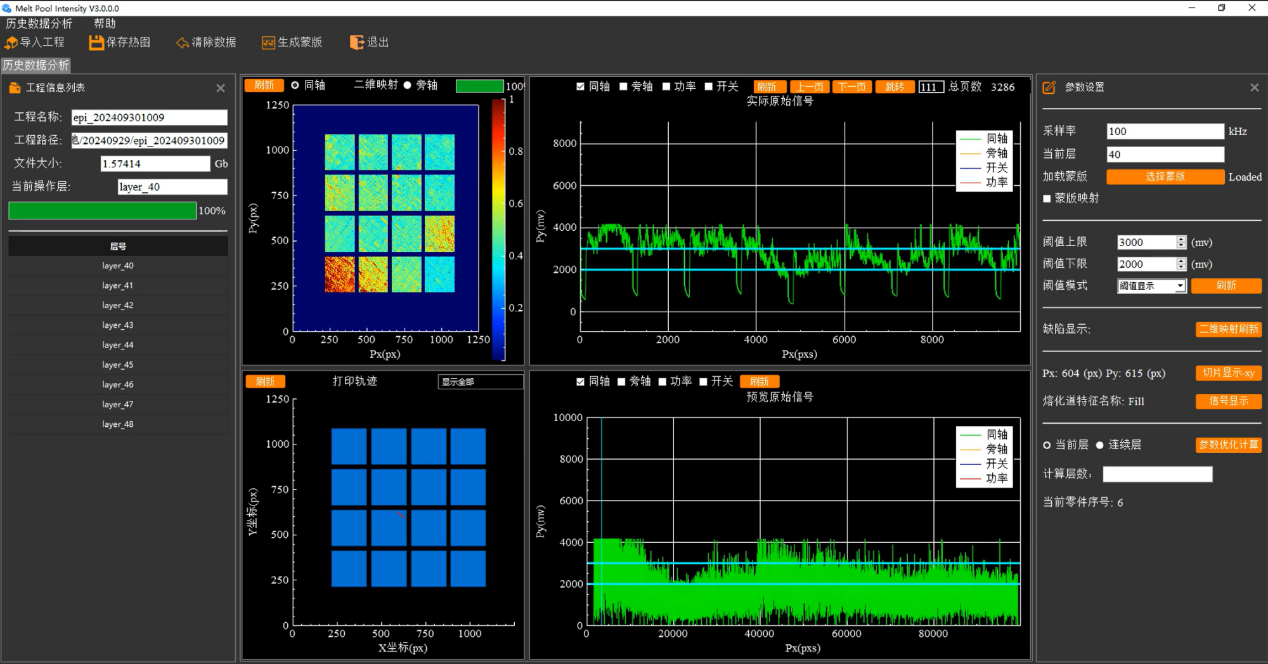Select layer_45 in the layer list
The height and width of the screenshot is (664, 1268).
click(x=118, y=365)
